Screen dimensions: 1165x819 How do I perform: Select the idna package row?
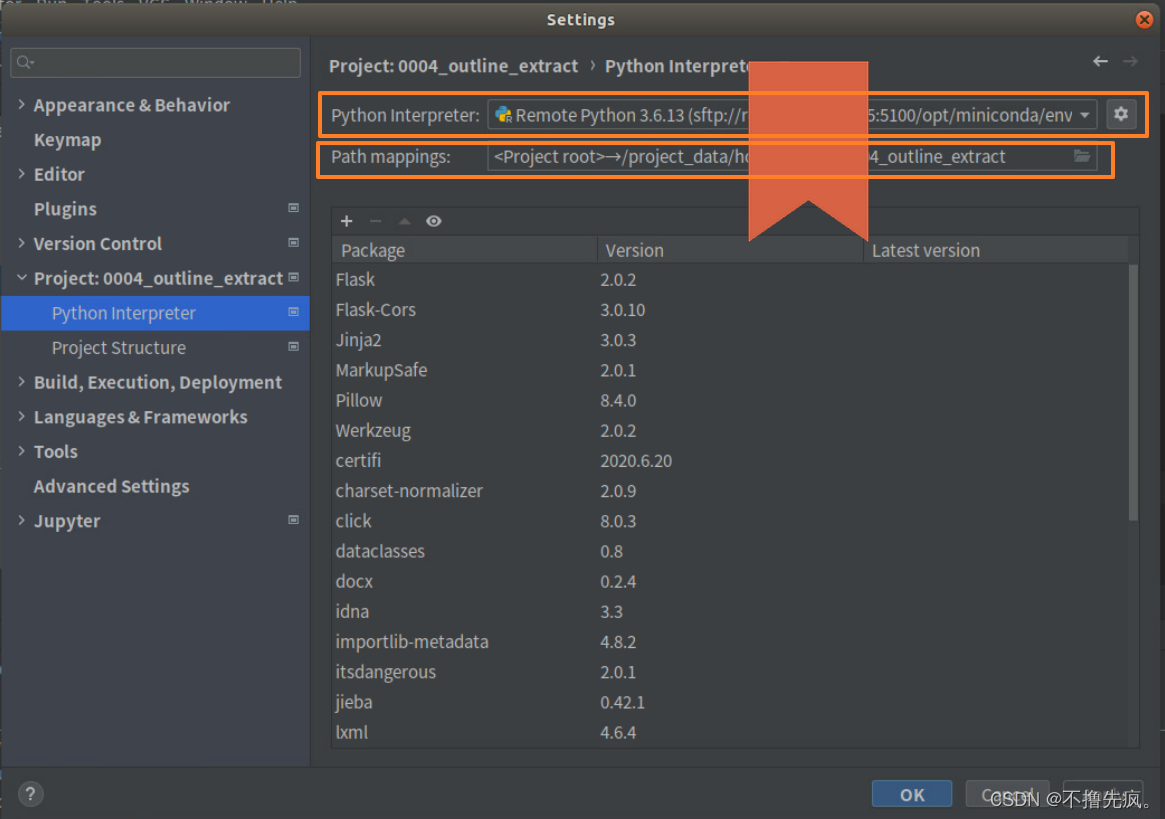coord(730,612)
